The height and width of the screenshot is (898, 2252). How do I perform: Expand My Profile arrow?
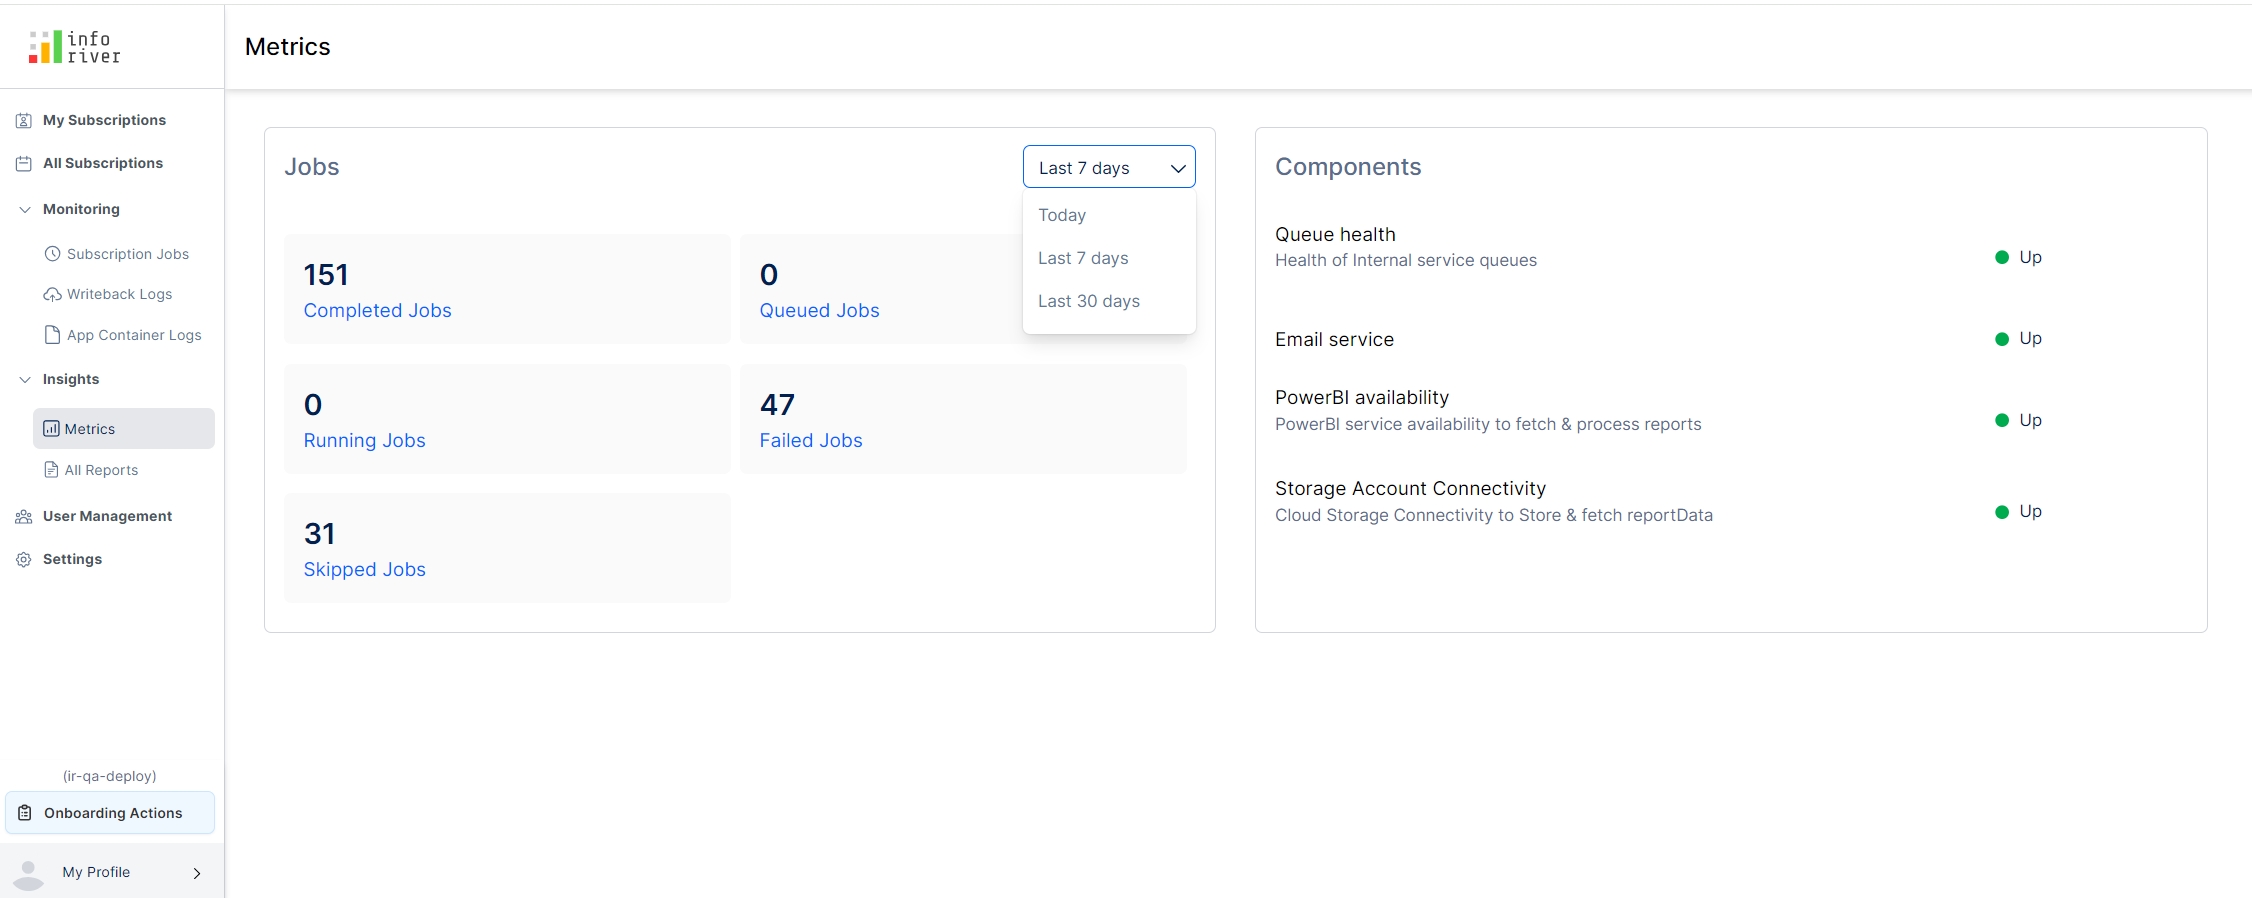[x=197, y=873]
